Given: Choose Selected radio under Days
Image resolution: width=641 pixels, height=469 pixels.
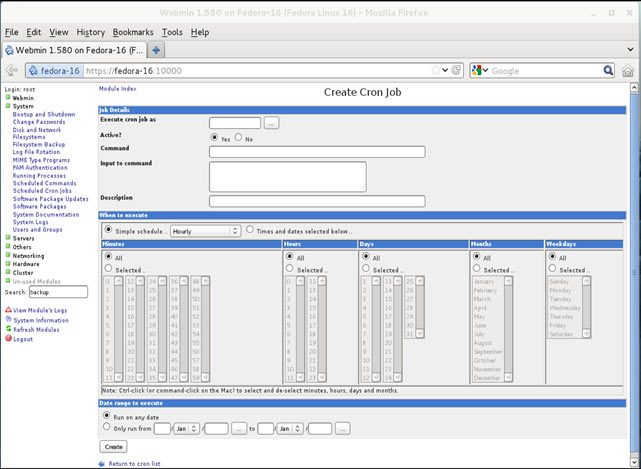Looking at the screenshot, I should (366, 268).
